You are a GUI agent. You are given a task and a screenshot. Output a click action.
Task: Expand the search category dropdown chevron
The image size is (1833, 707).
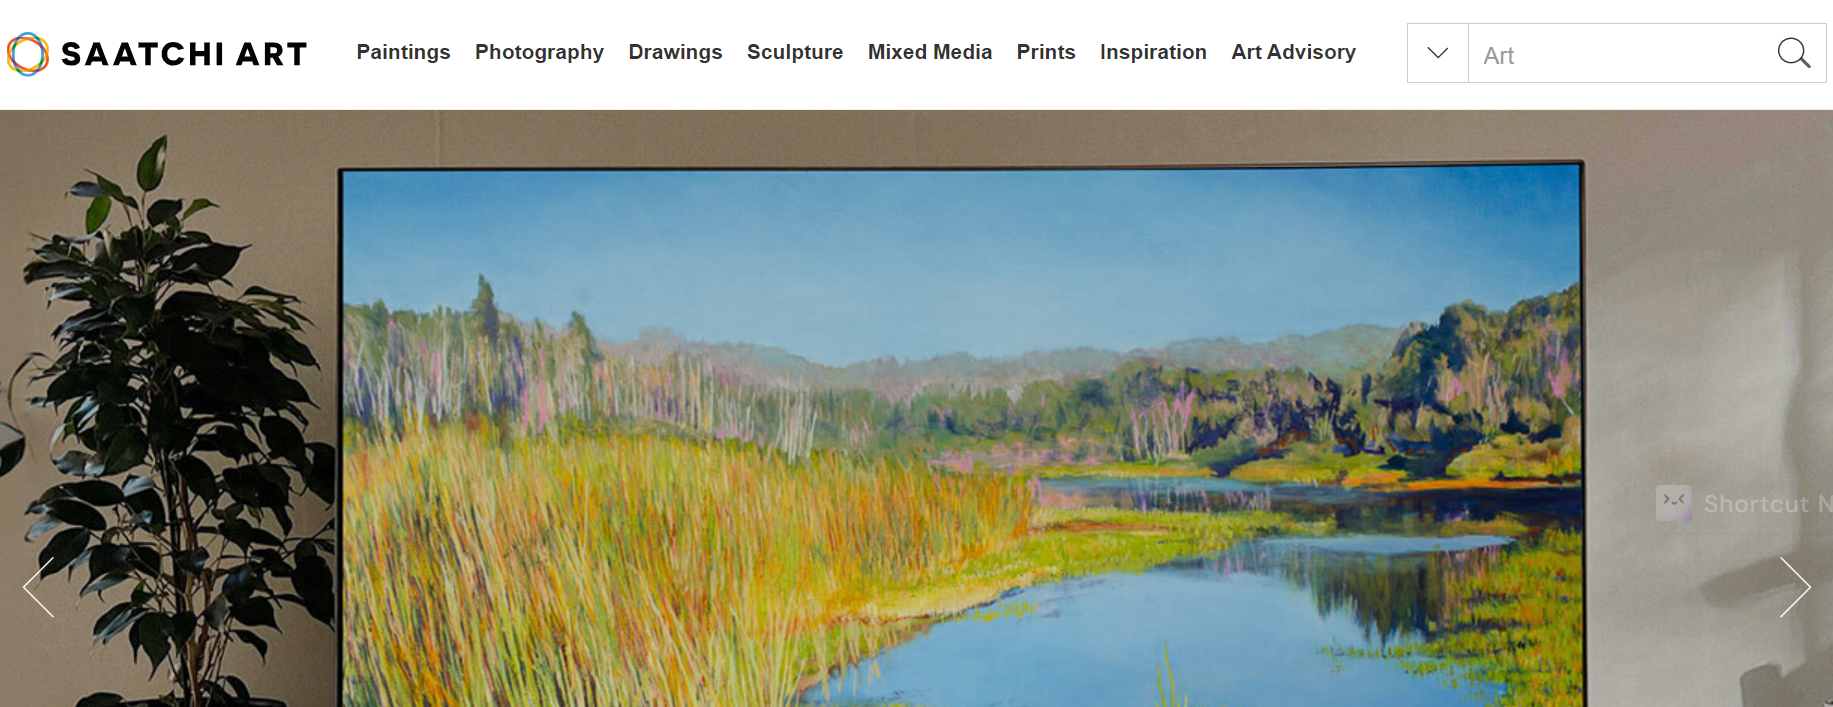click(x=1438, y=53)
